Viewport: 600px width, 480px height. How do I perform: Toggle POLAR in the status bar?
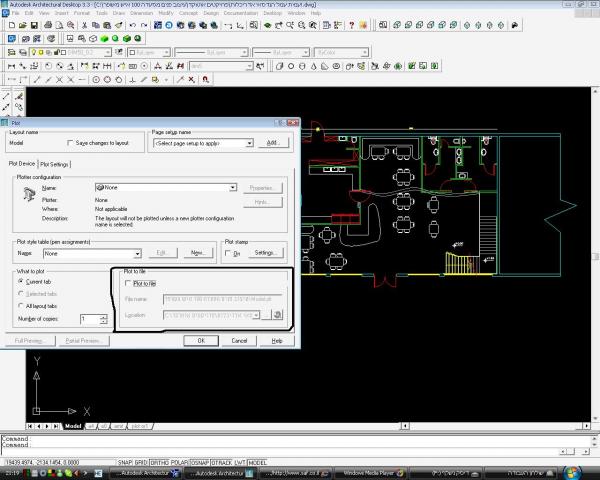[179, 463]
